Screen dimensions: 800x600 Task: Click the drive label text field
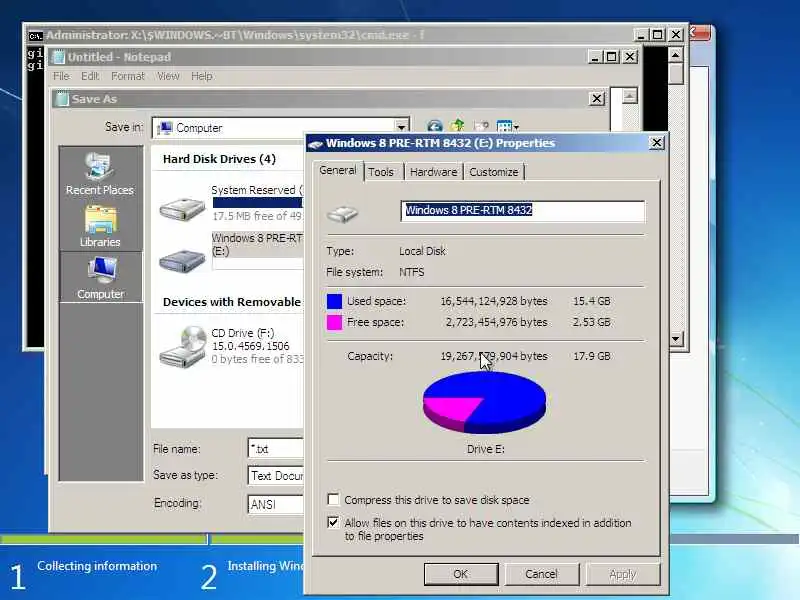[x=523, y=211]
